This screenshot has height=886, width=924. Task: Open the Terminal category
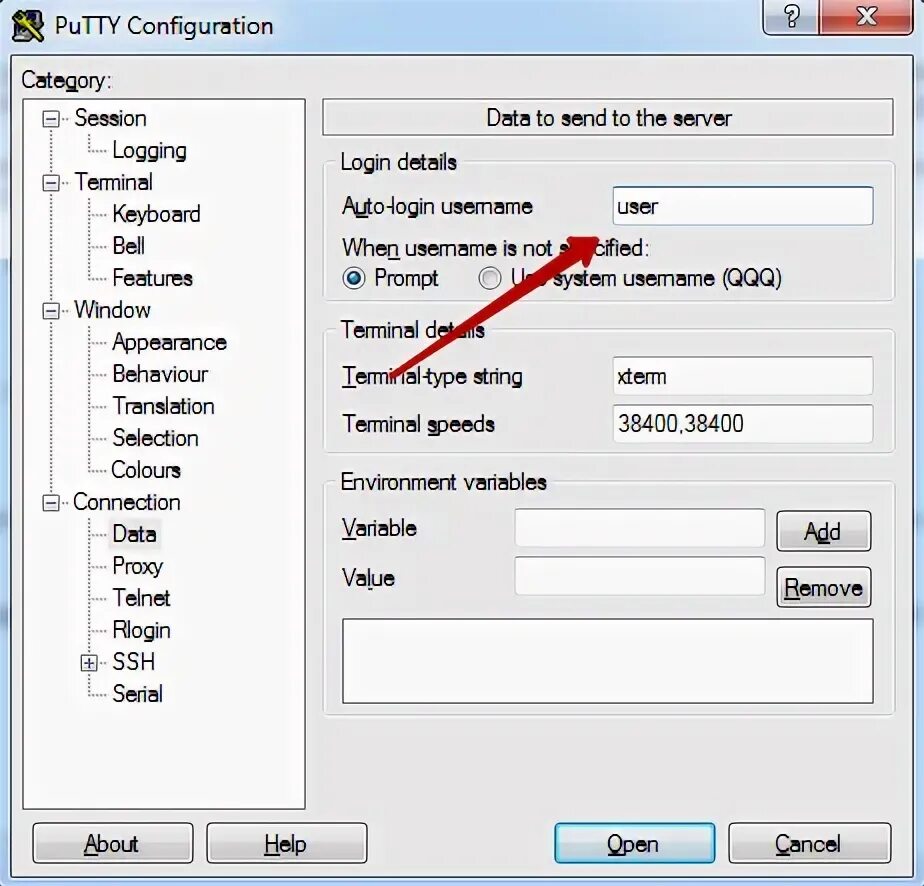pos(113,182)
